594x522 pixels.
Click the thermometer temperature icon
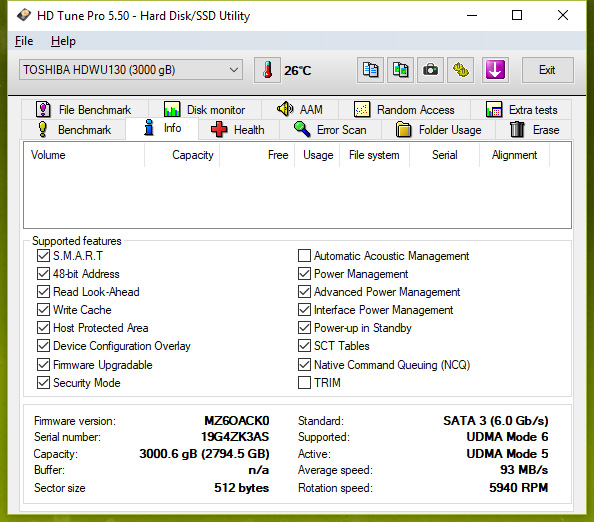point(267,70)
